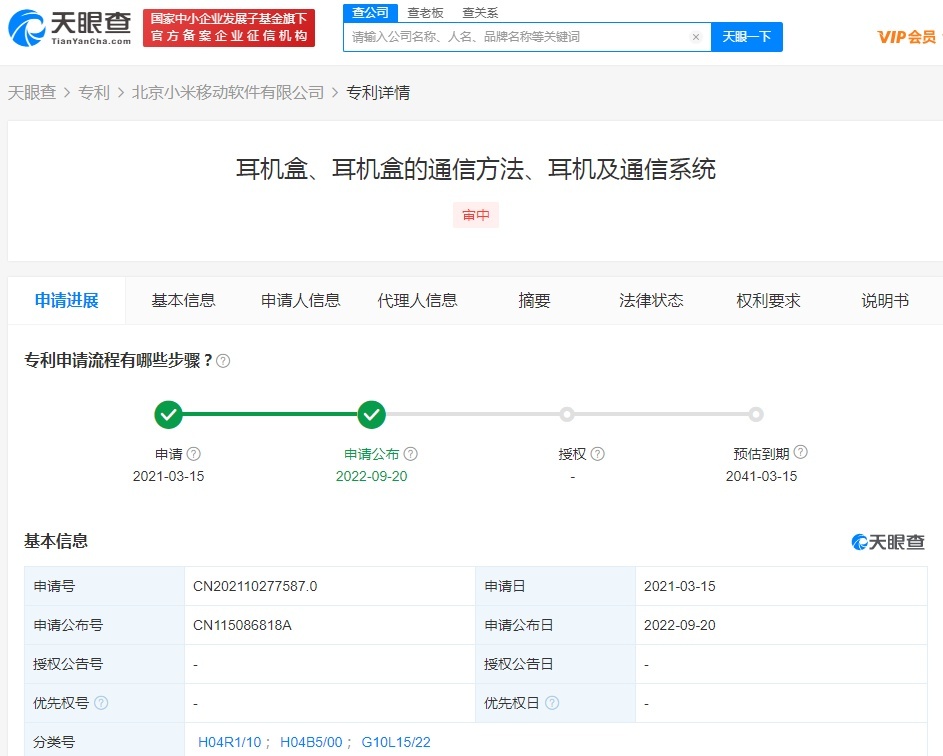943x756 pixels.
Task: Select the 查关系 search tab
Action: point(480,13)
